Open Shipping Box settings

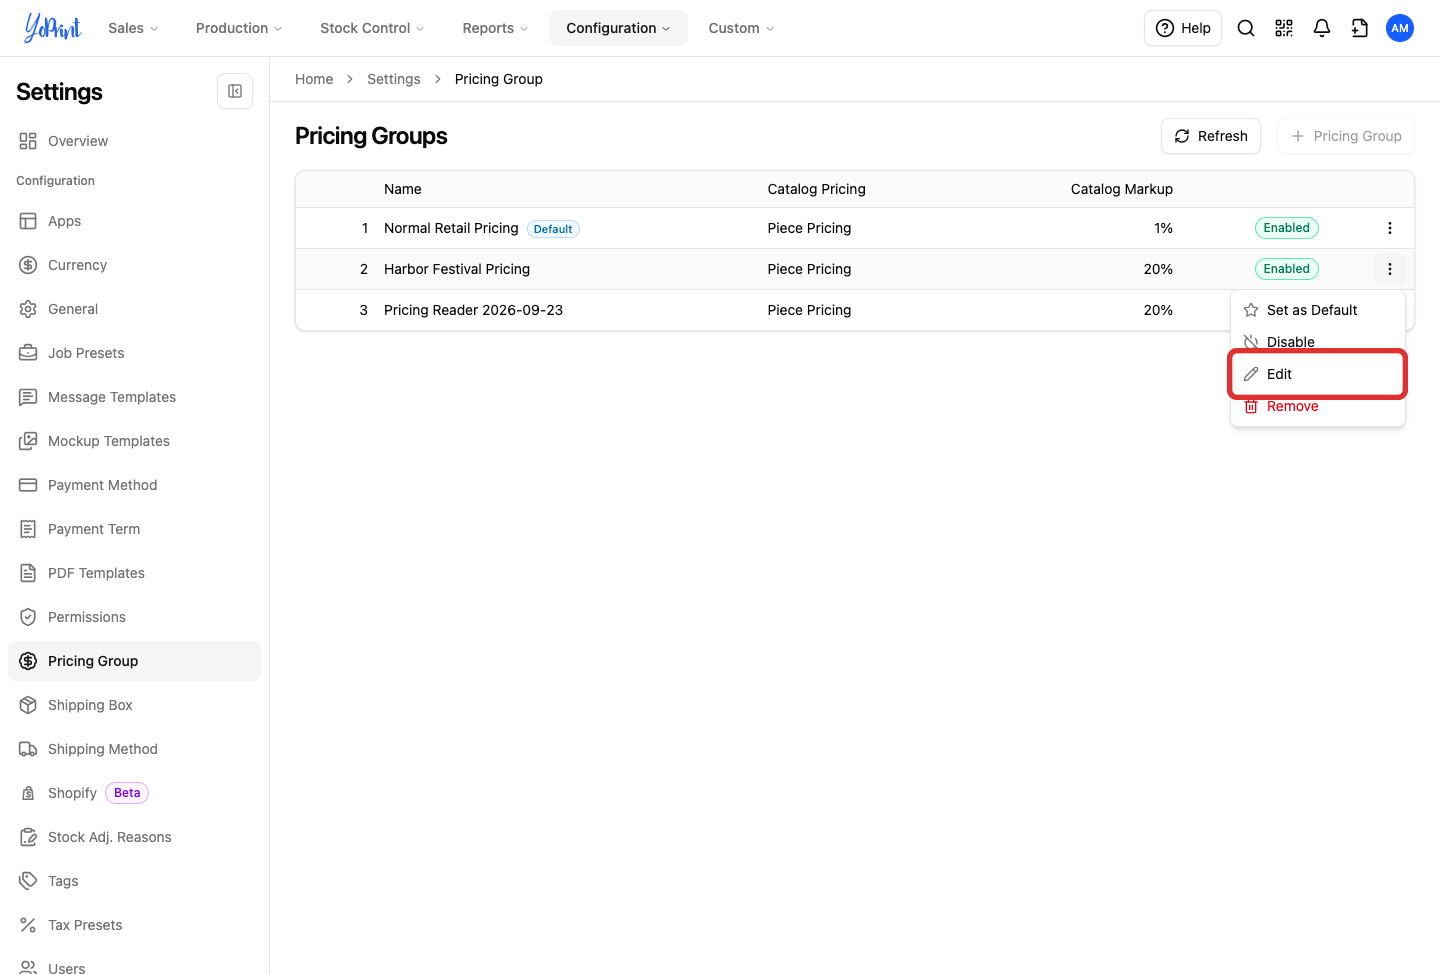pos(134,705)
